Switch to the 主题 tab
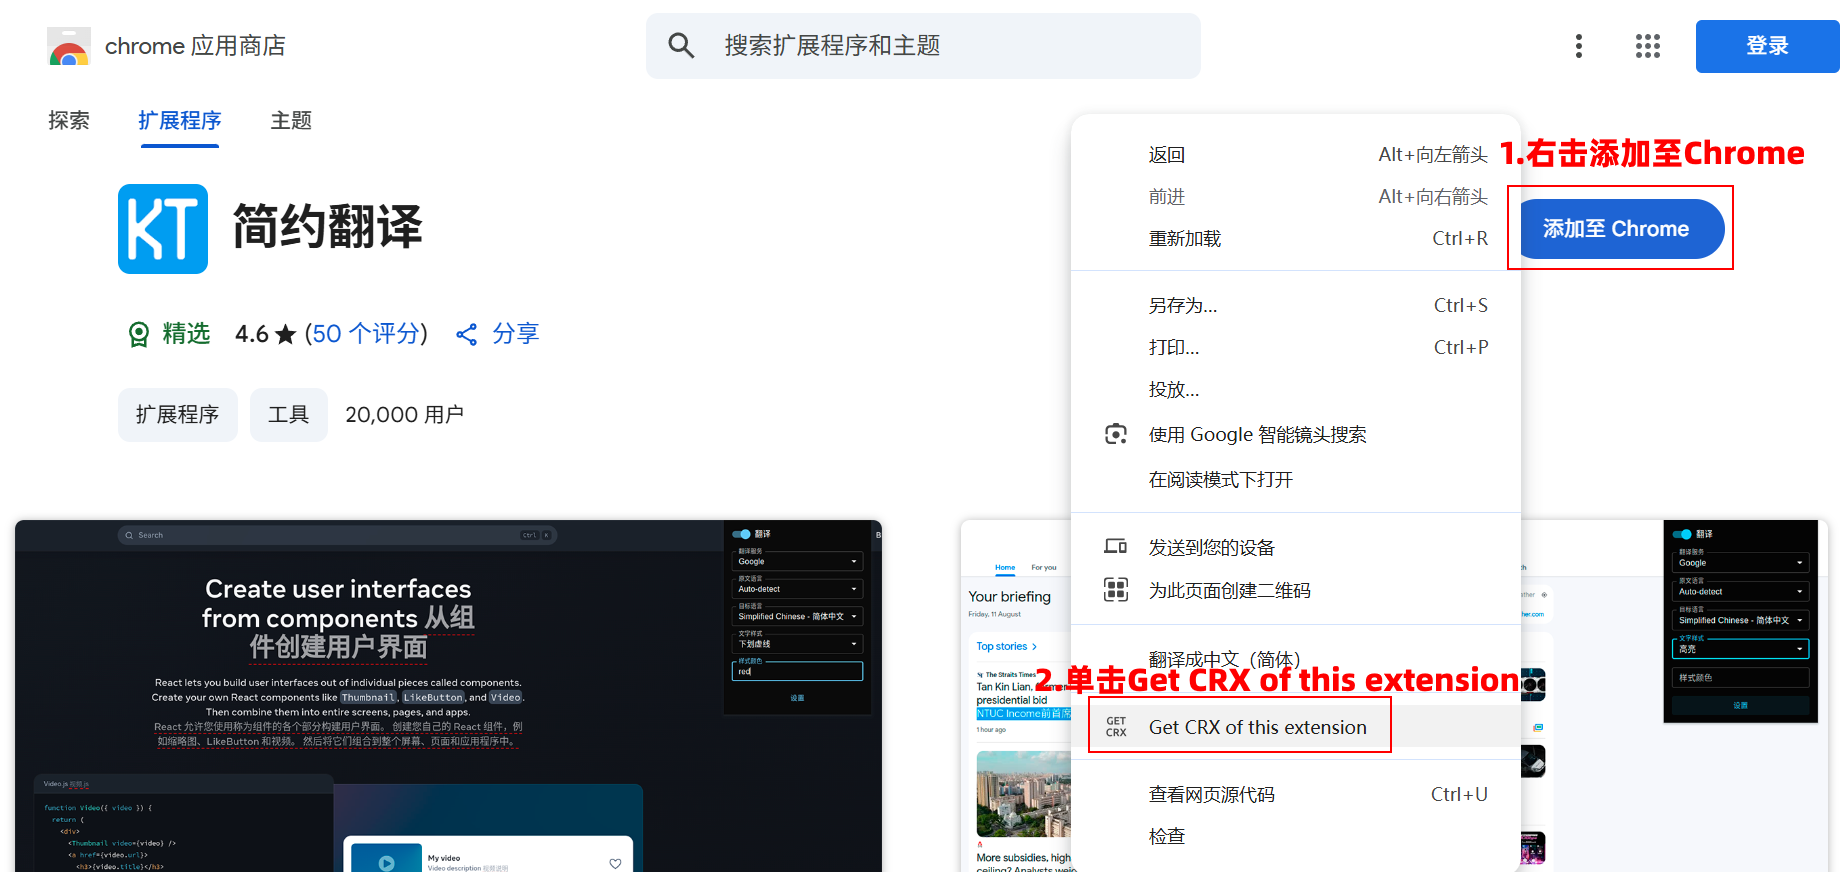The width and height of the screenshot is (1846, 872). tap(291, 121)
